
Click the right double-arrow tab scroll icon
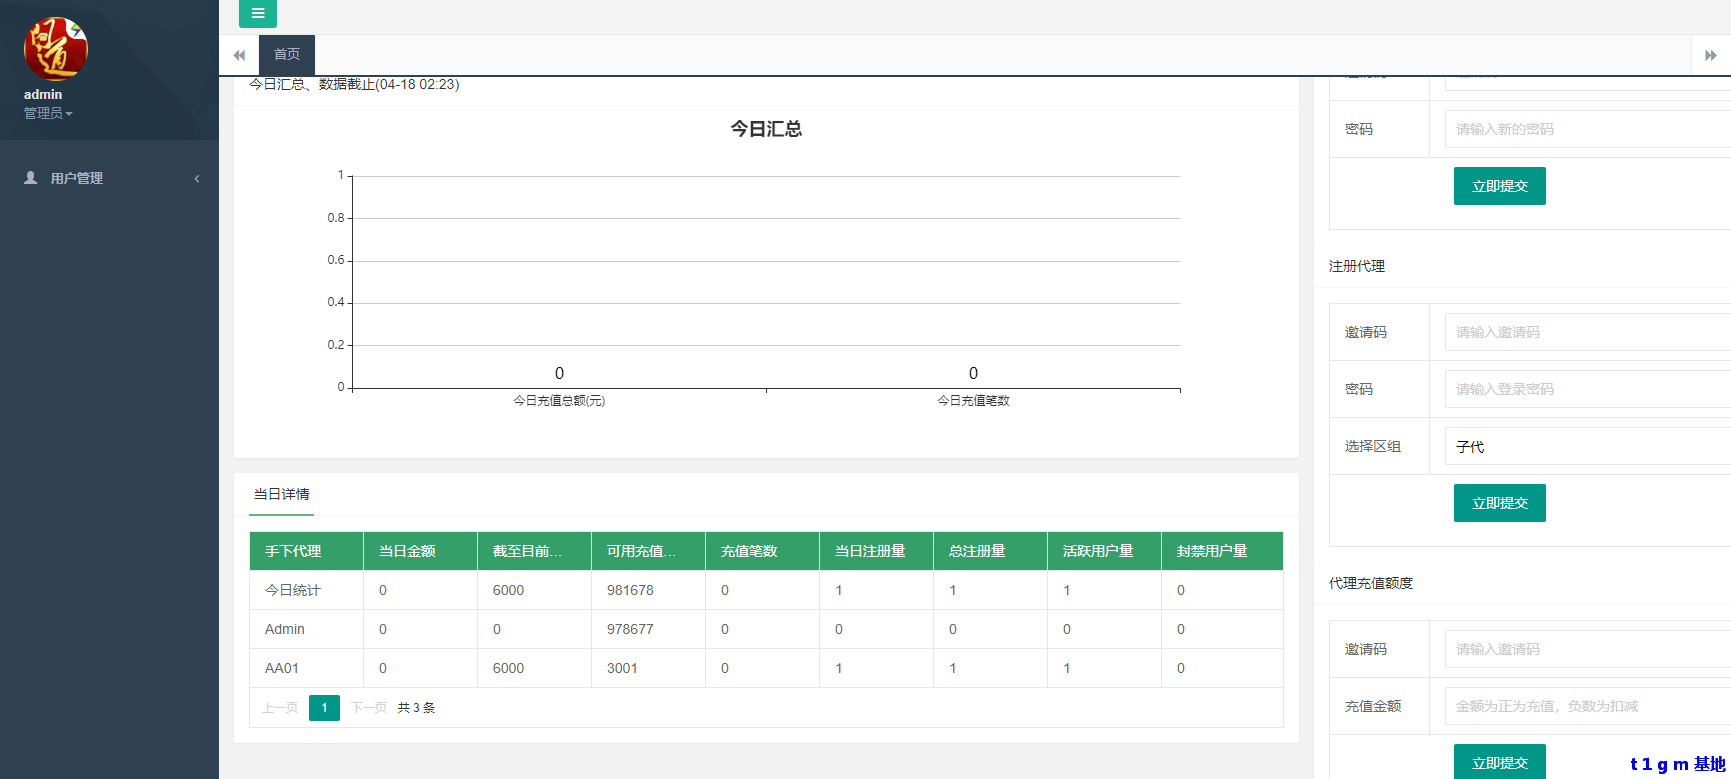coord(1710,55)
